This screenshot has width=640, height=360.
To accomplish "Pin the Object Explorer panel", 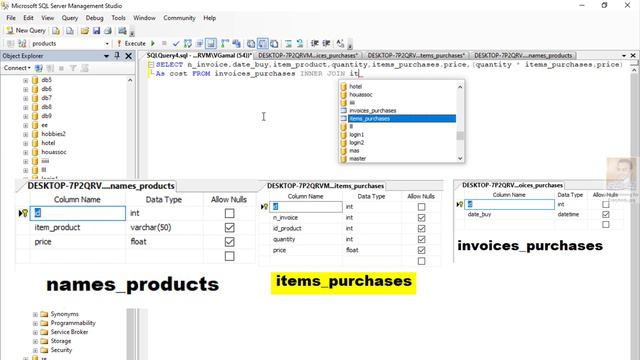I will coord(117,56).
